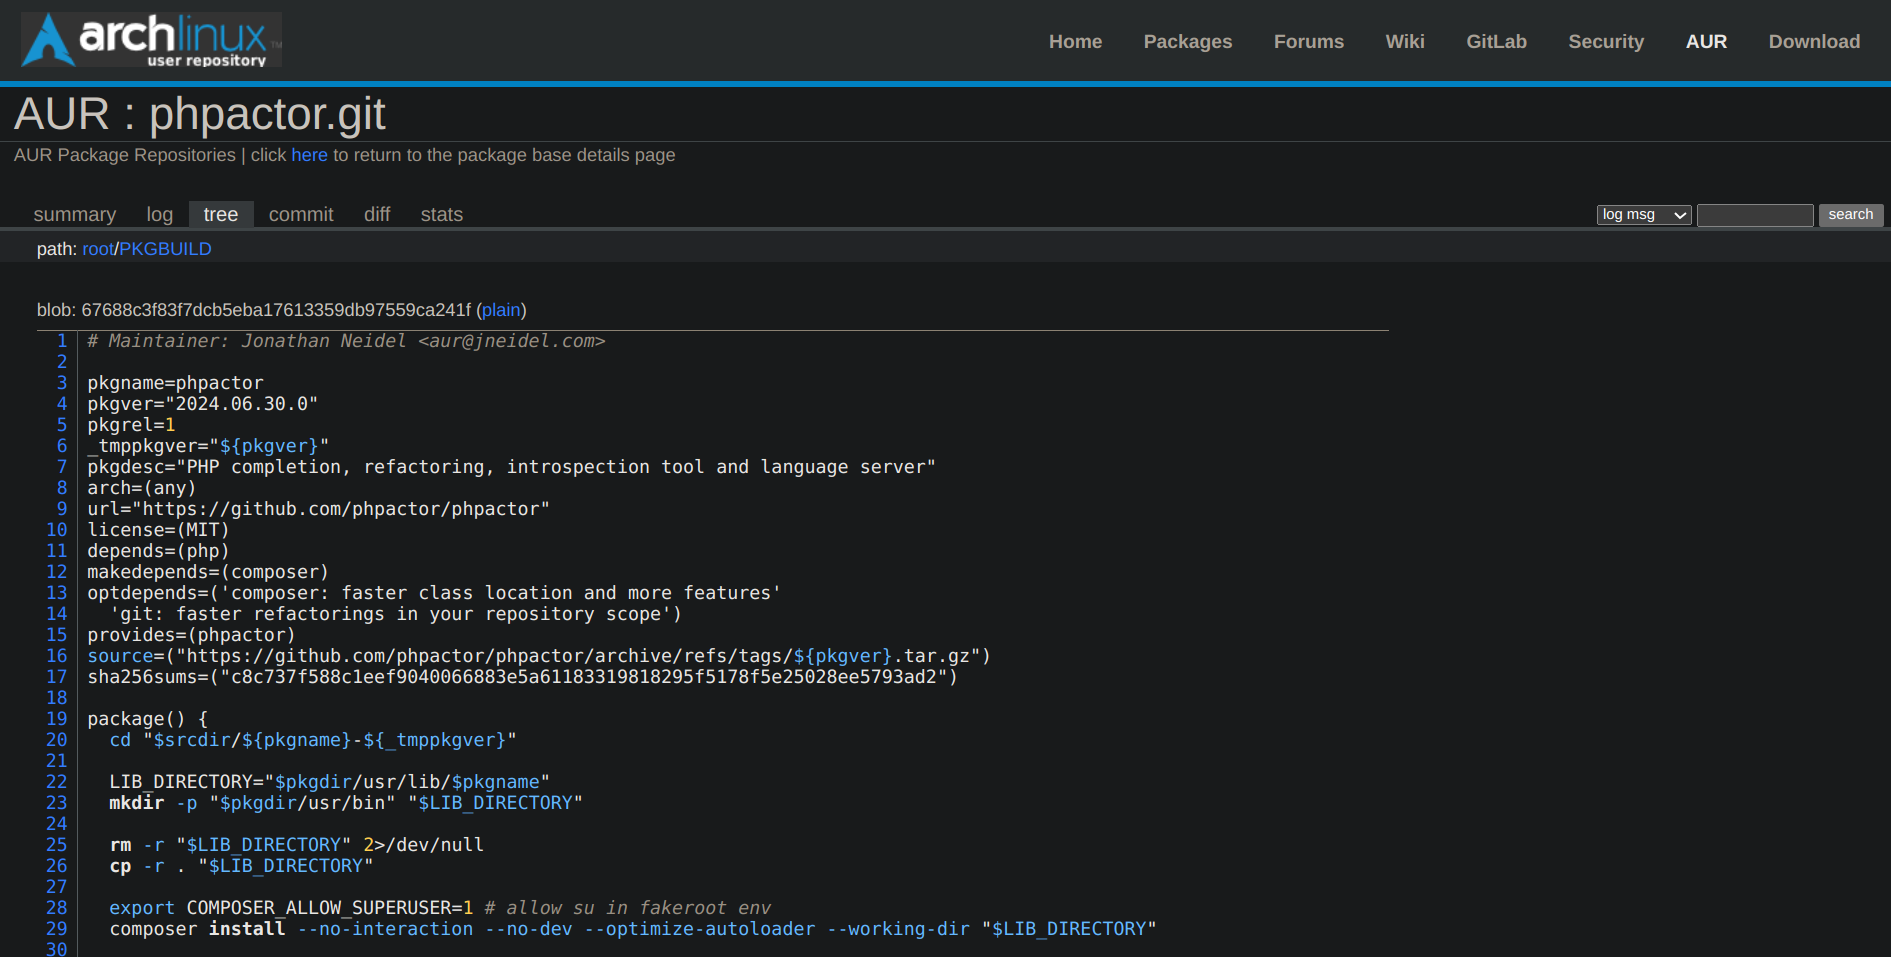1891x957 pixels.
Task: Click the sha256sums line
Action: [x=522, y=677]
